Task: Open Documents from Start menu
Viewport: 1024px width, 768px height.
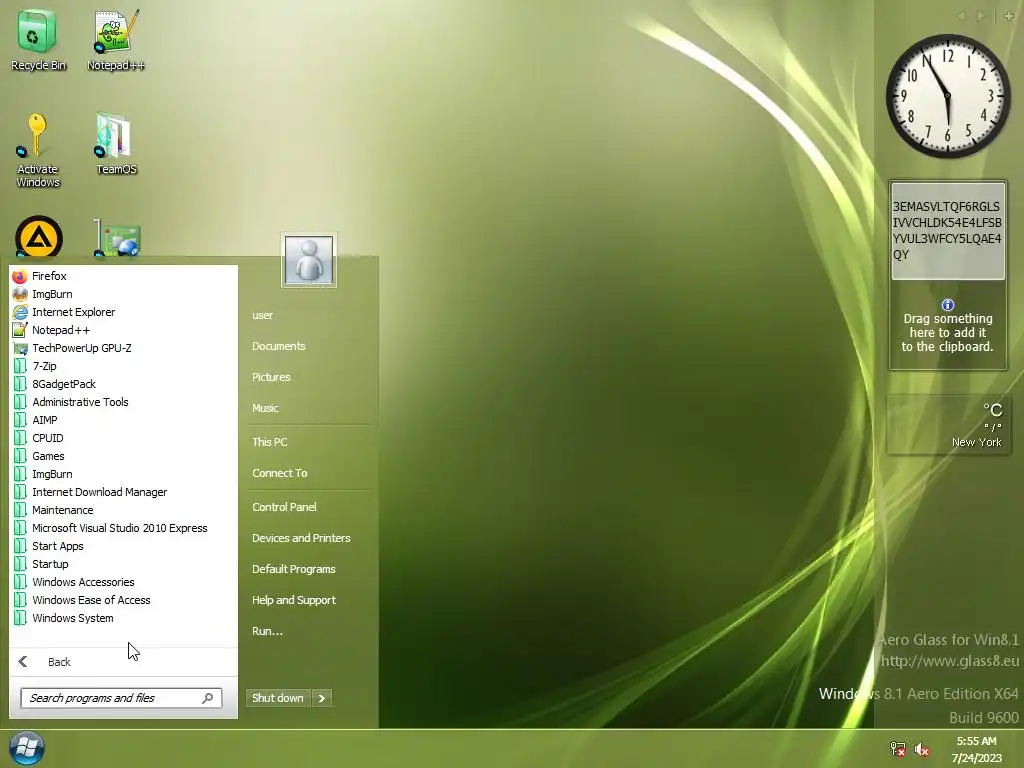Action: (279, 346)
